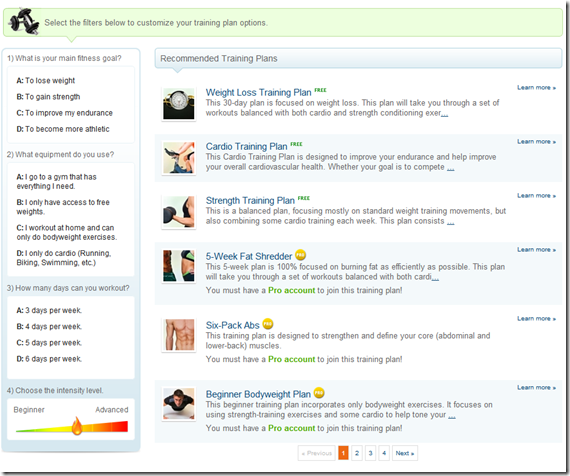This screenshot has width=570, height=476.
Task: Go to the Next page of plans
Action: click(405, 453)
